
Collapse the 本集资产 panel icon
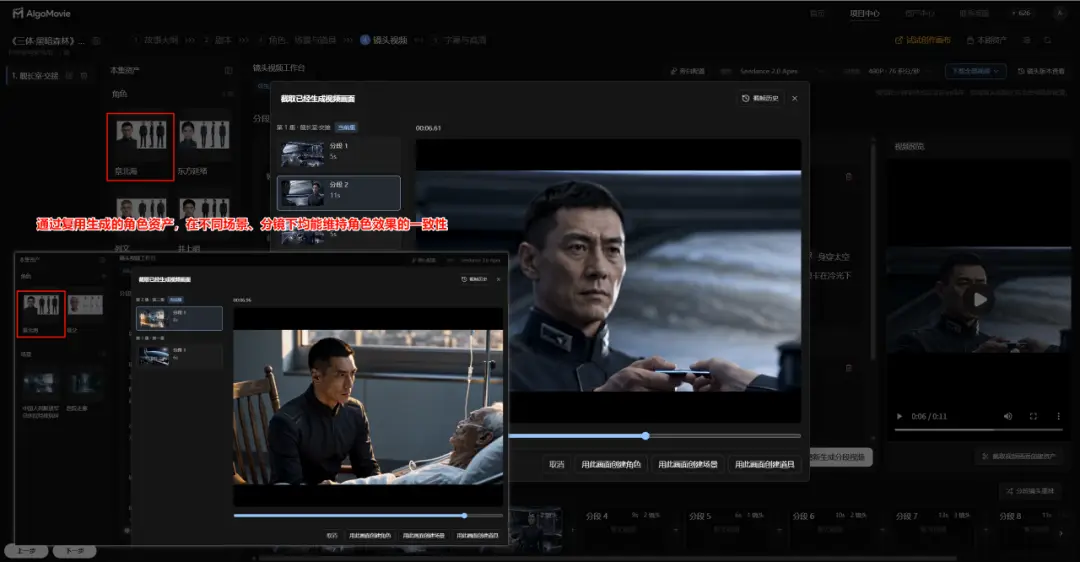[x=228, y=70]
